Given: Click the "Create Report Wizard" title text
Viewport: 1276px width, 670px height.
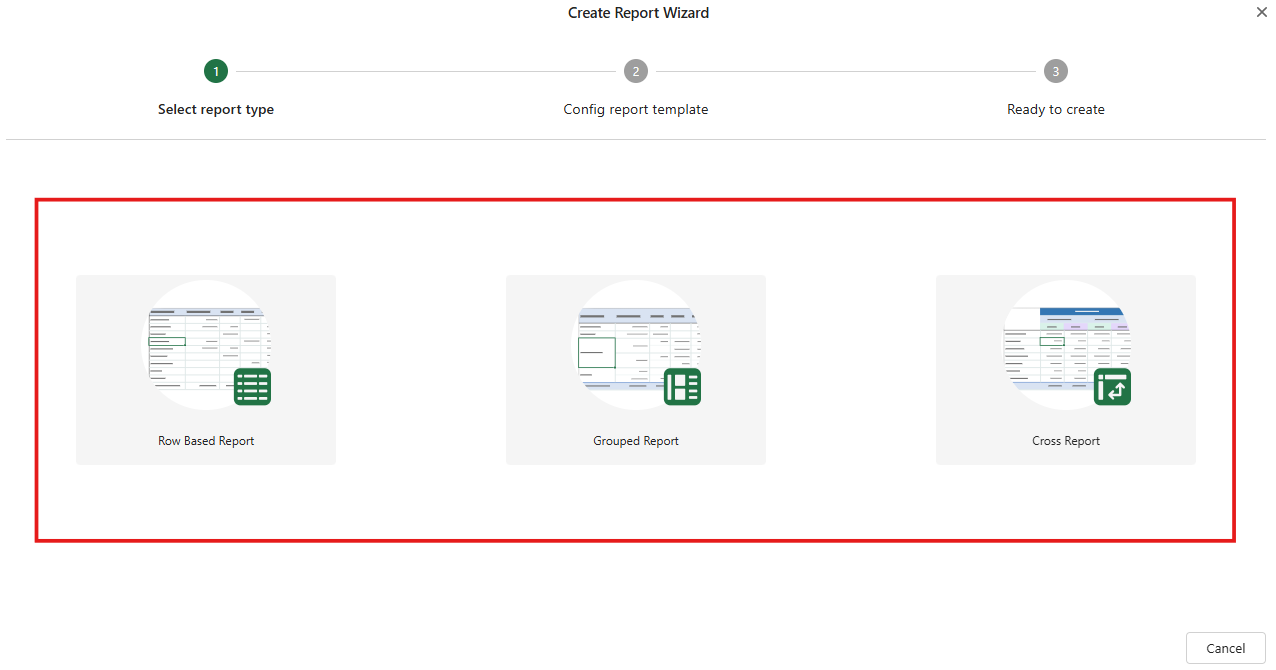Looking at the screenshot, I should (x=638, y=13).
